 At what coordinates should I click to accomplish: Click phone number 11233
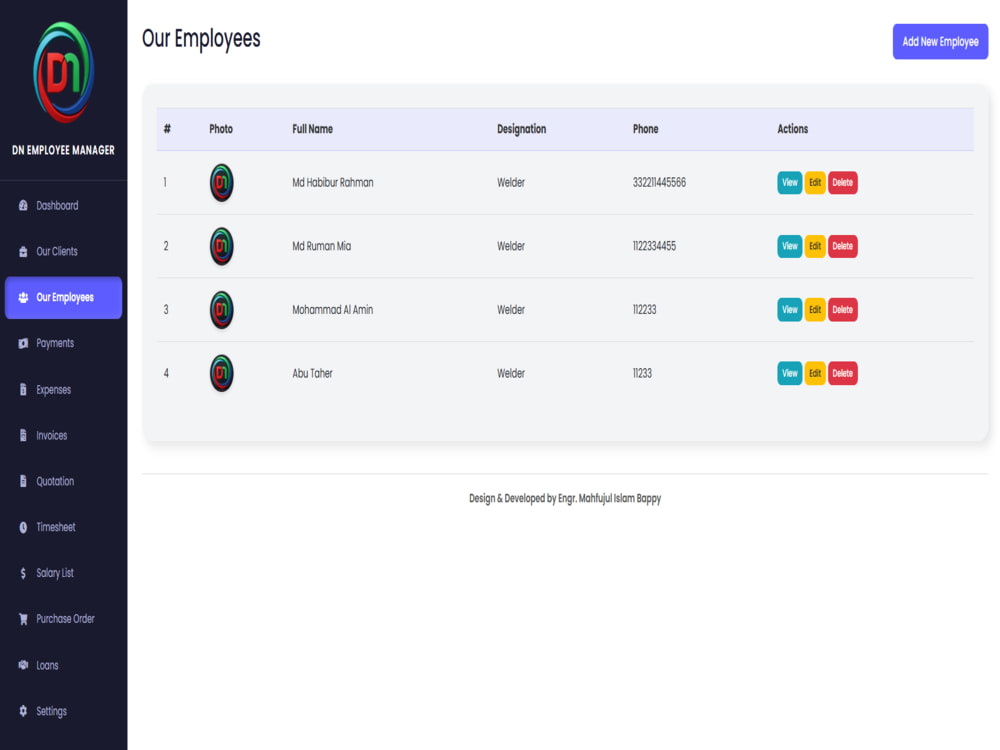[x=642, y=373]
